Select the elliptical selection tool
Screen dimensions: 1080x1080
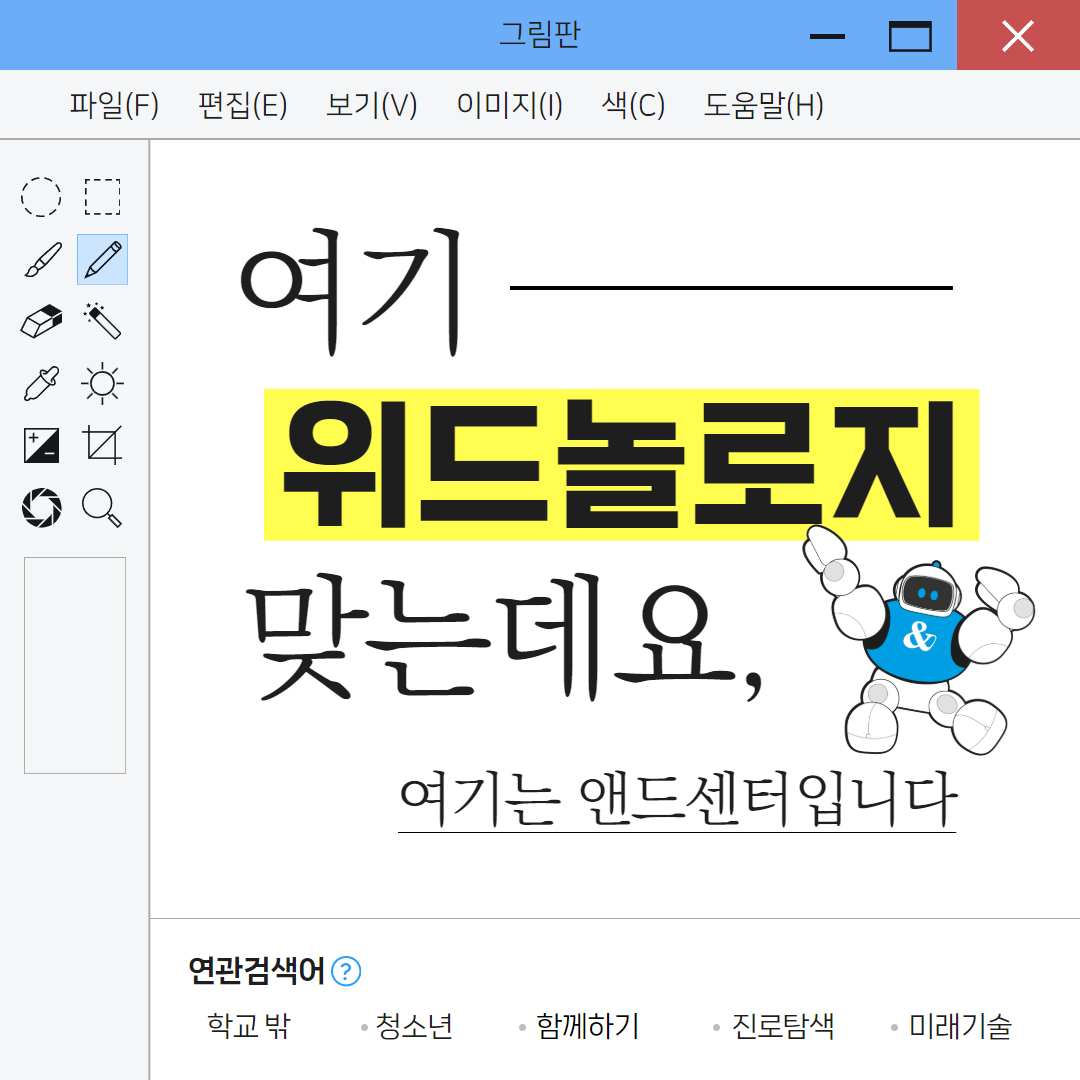point(41,197)
